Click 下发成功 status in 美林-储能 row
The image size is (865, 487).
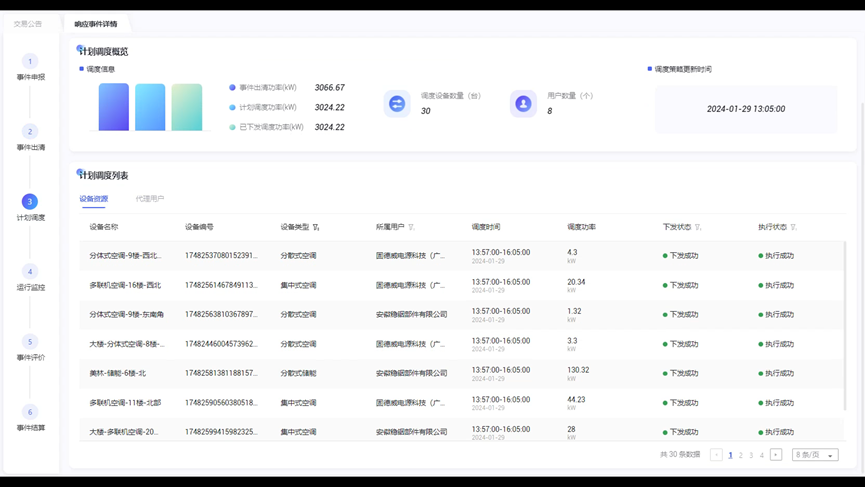click(680, 373)
